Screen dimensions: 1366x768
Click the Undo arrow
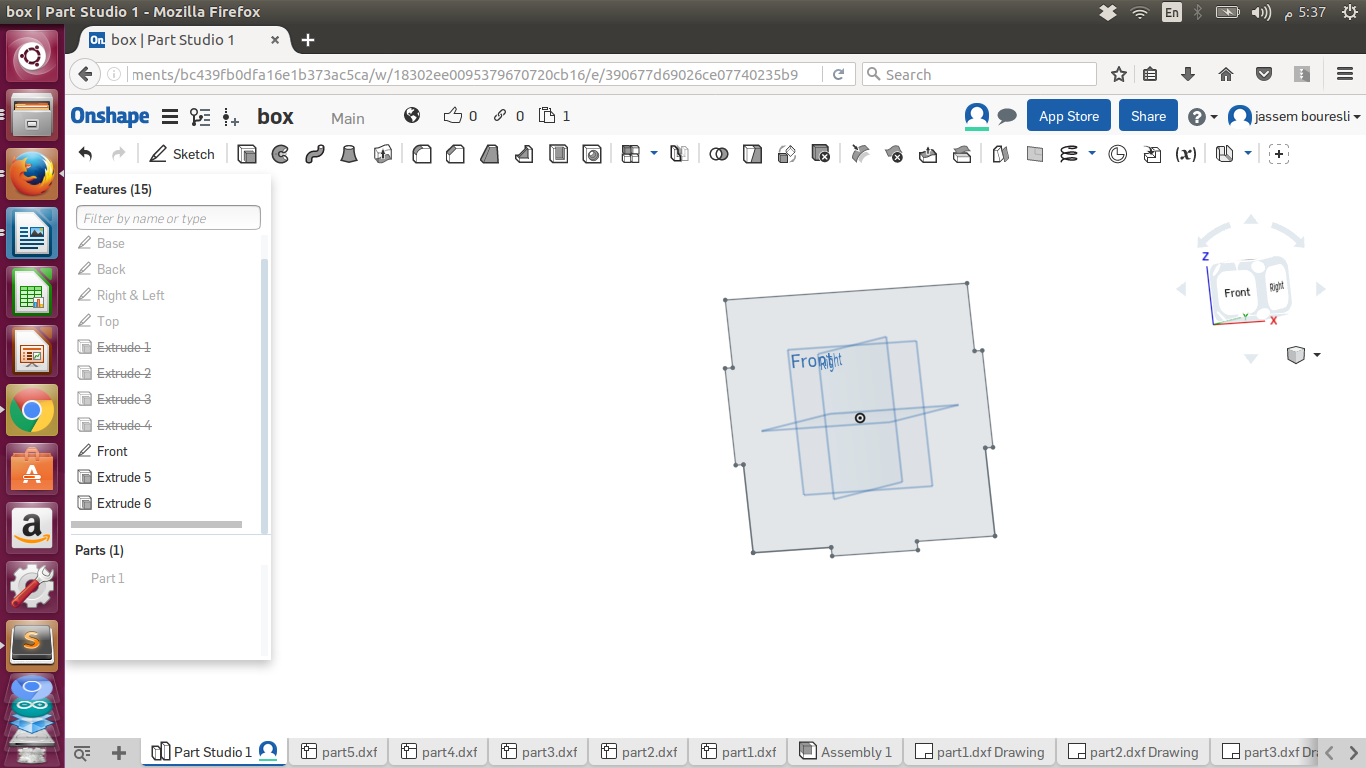(86, 154)
